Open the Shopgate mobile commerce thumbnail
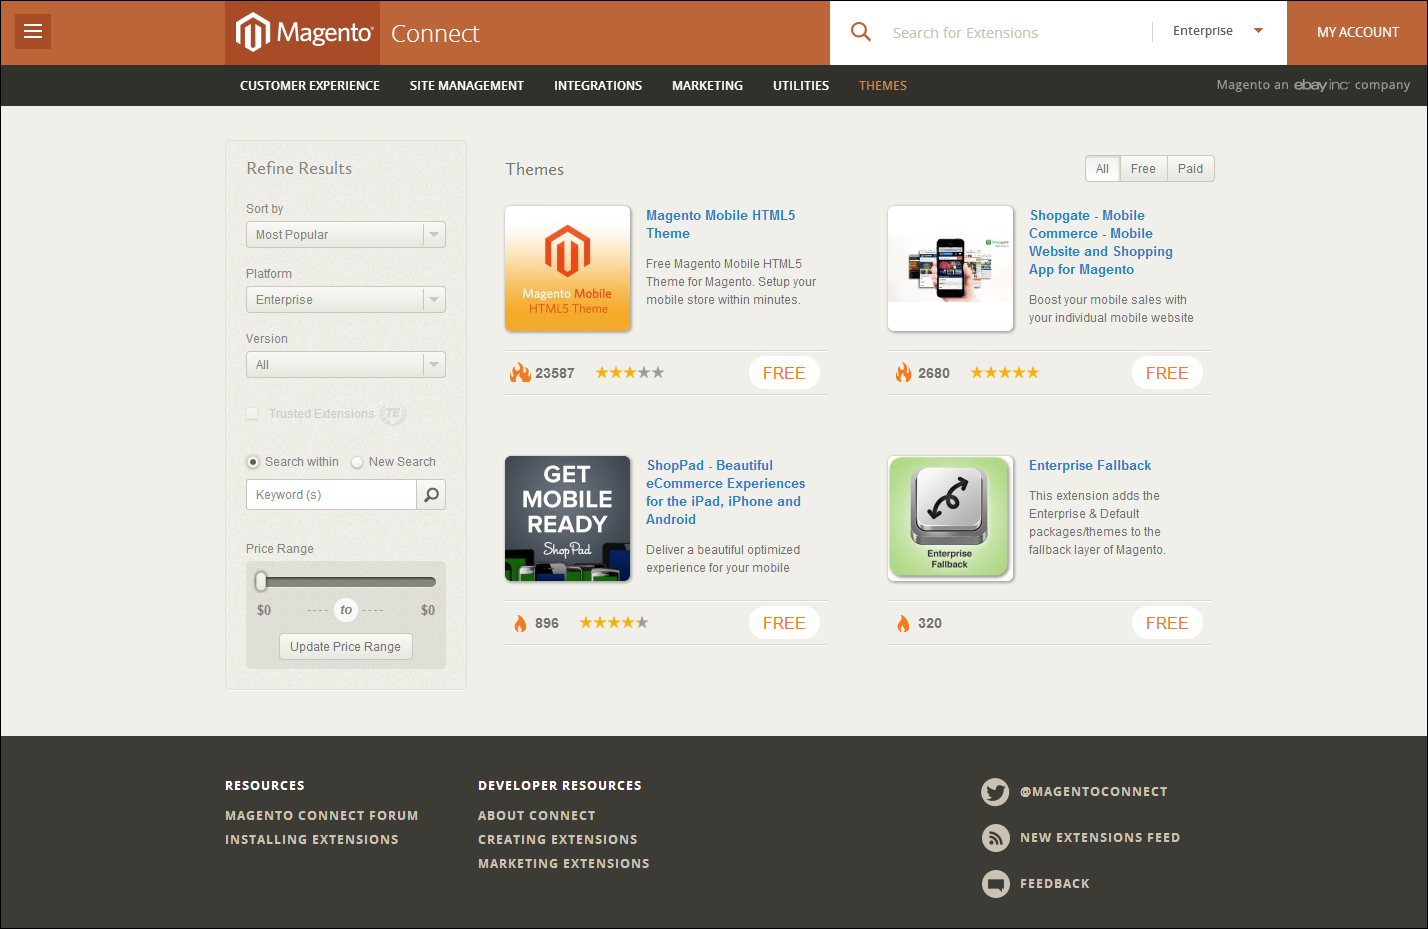Viewport: 1428px width, 929px height. (x=951, y=269)
